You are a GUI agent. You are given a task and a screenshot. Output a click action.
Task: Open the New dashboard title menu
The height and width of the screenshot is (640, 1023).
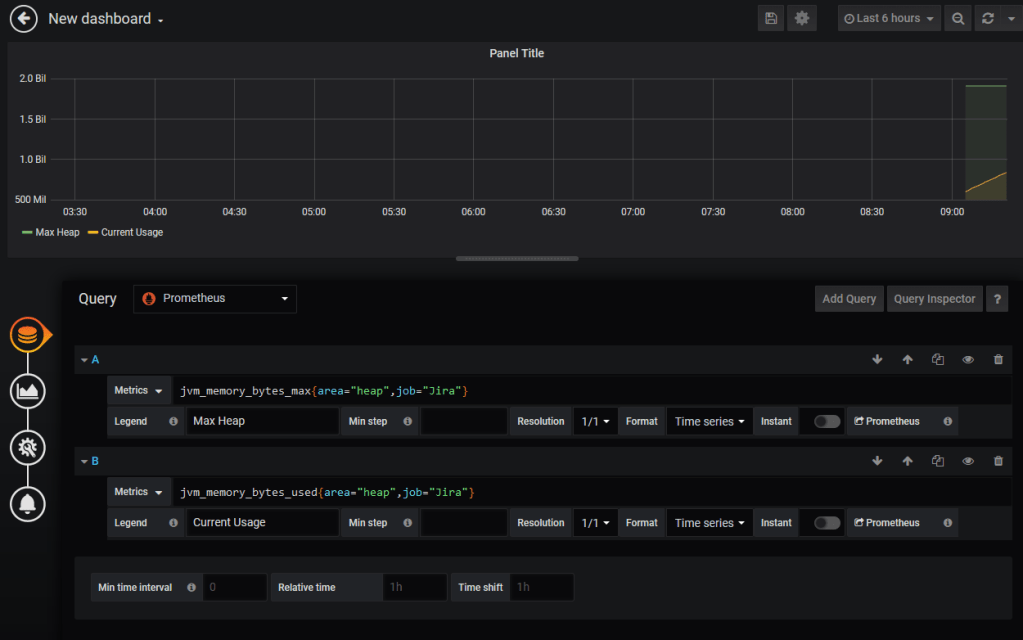(x=106, y=19)
